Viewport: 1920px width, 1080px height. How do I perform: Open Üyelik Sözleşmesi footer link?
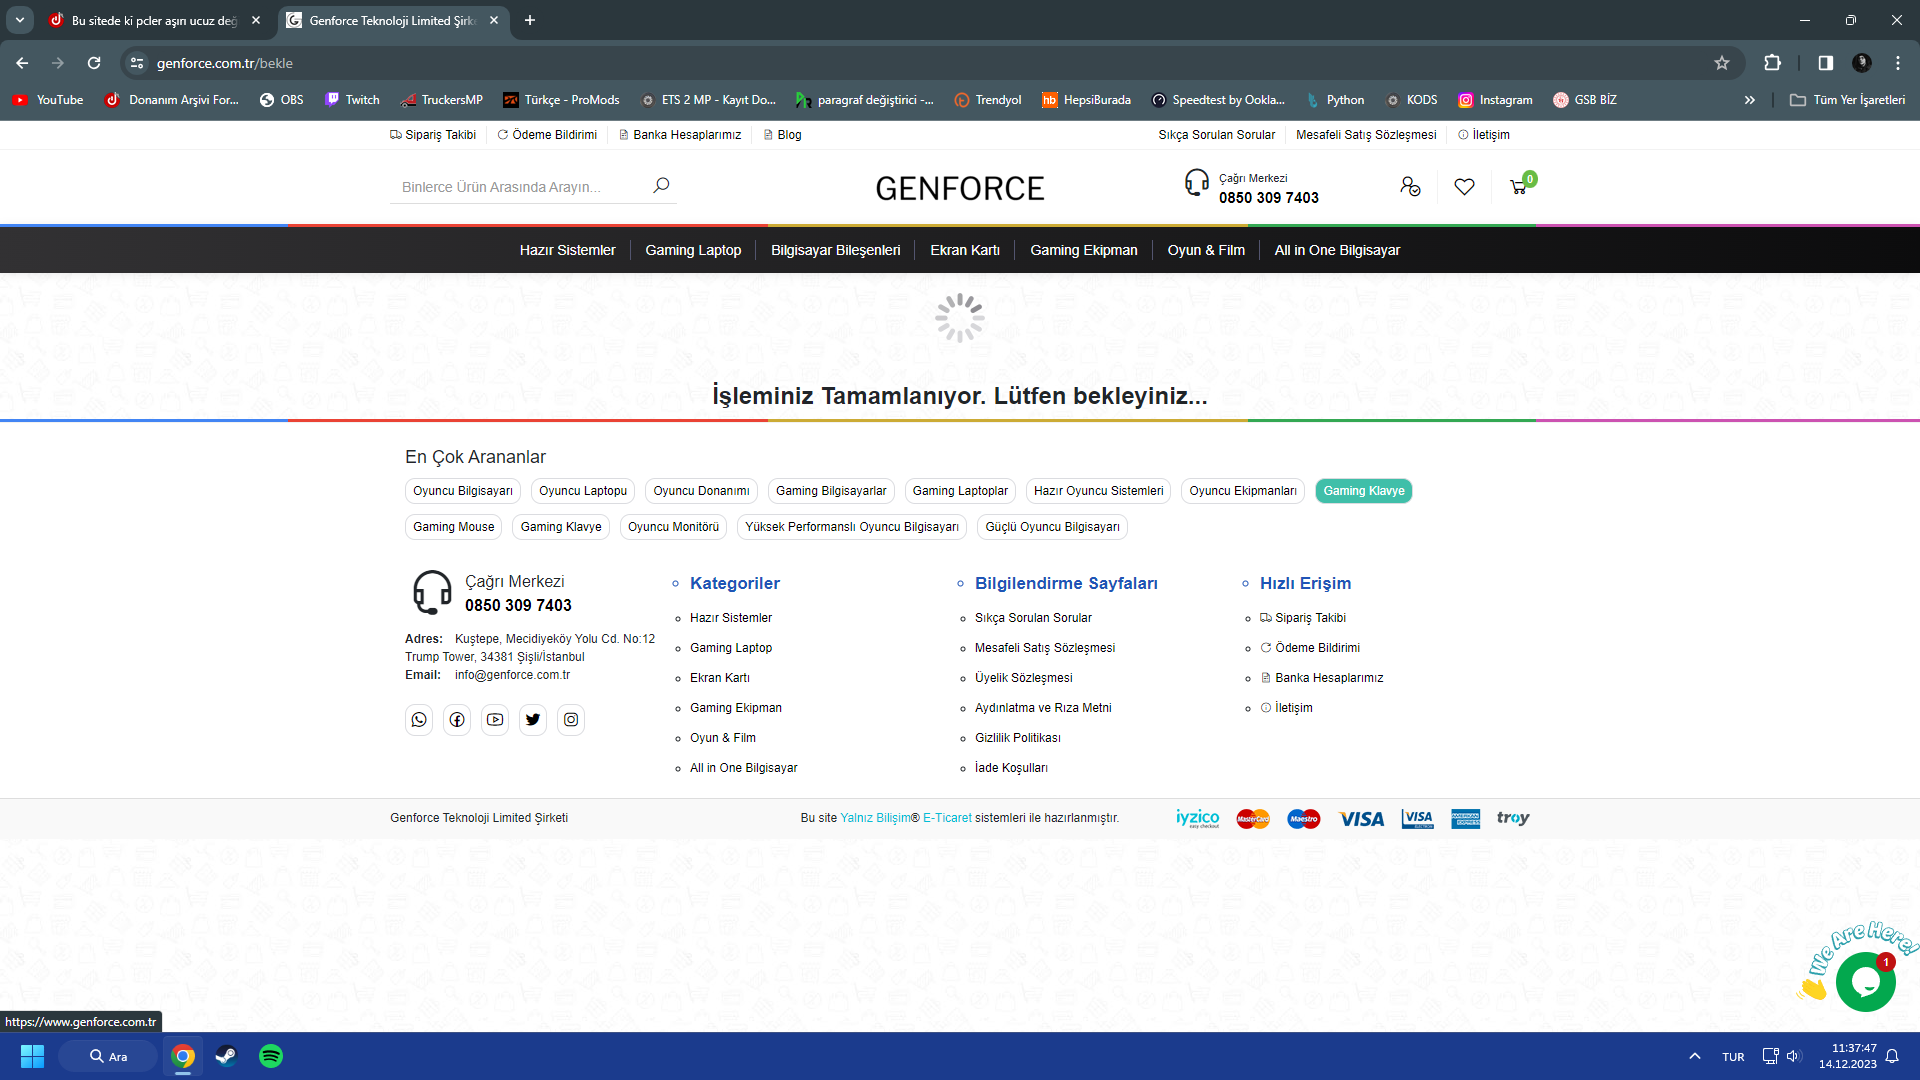pyautogui.click(x=1023, y=678)
